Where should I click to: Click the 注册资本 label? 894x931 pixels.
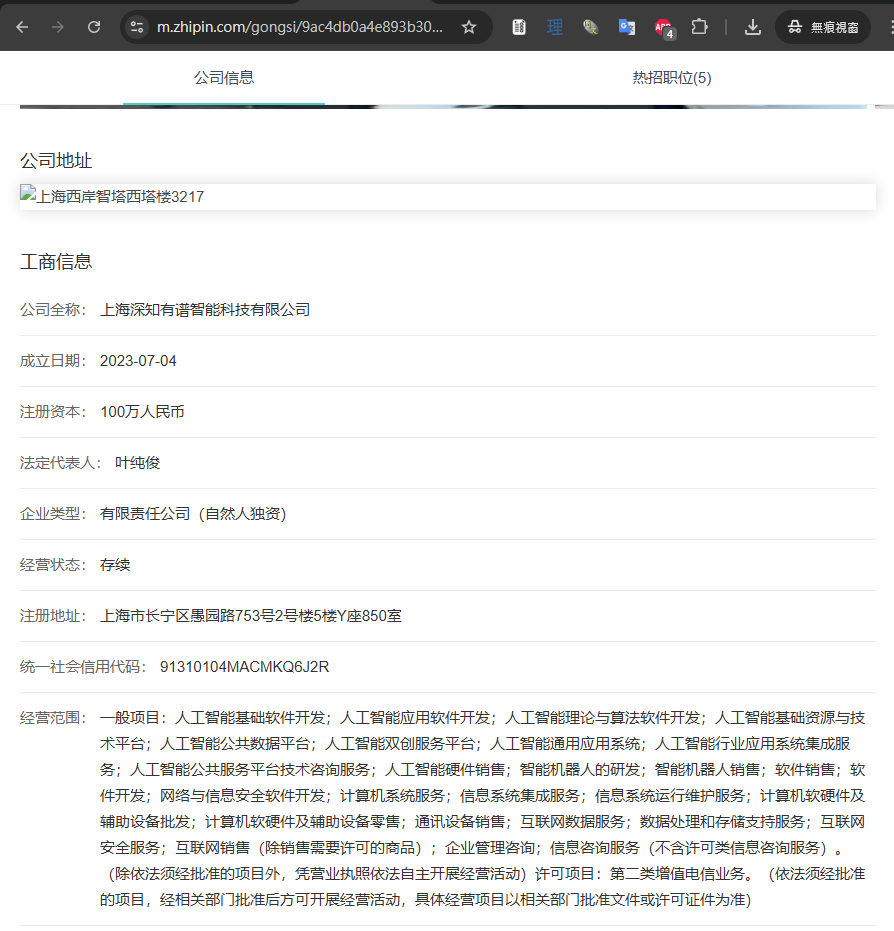pyautogui.click(x=53, y=412)
